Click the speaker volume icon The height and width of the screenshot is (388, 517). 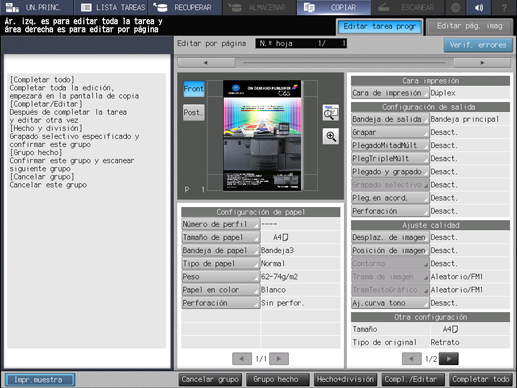pyautogui.click(x=479, y=7)
